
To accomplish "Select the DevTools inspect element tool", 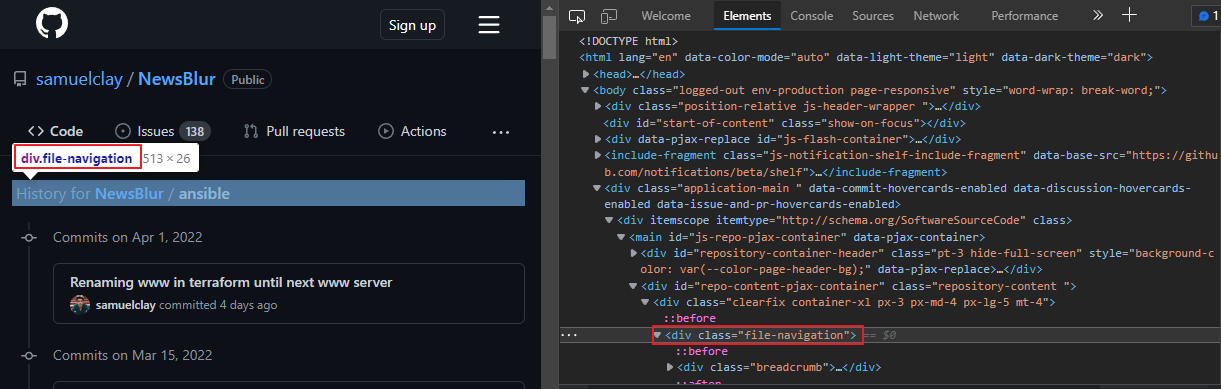I will tap(576, 16).
